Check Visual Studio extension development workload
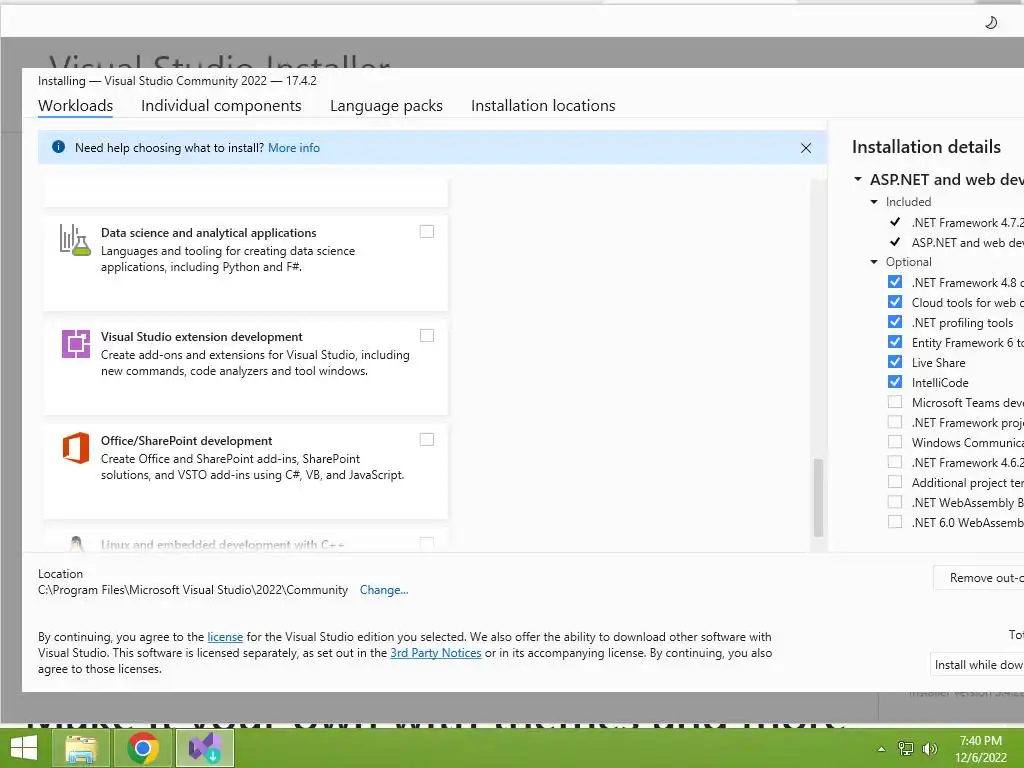 [x=426, y=336]
